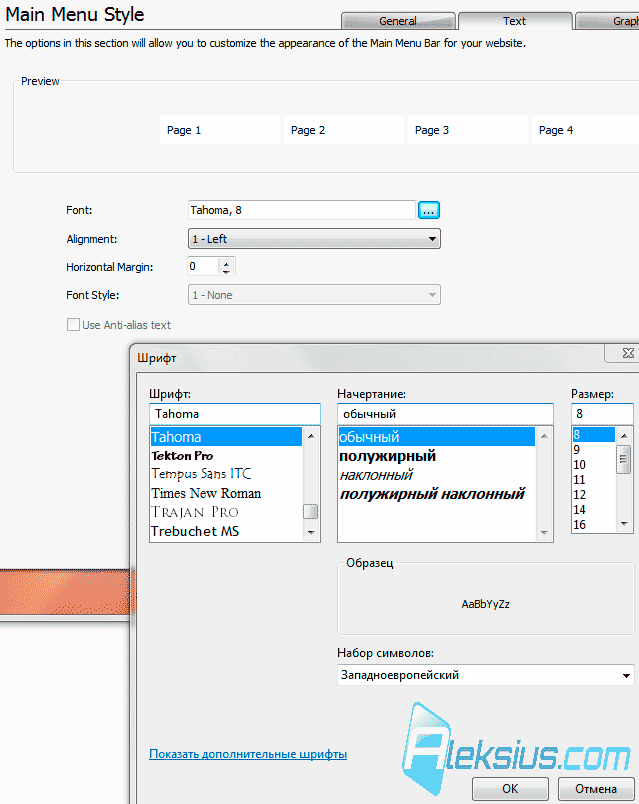Increase Horizontal Margin with up arrow
Viewport: 639px width, 804px height.
226,263
